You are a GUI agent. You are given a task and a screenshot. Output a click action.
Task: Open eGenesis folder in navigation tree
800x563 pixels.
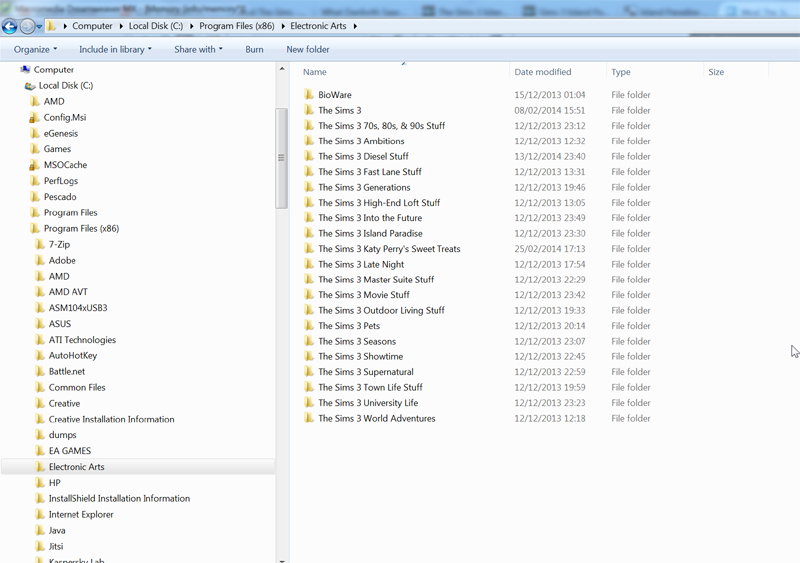61,133
